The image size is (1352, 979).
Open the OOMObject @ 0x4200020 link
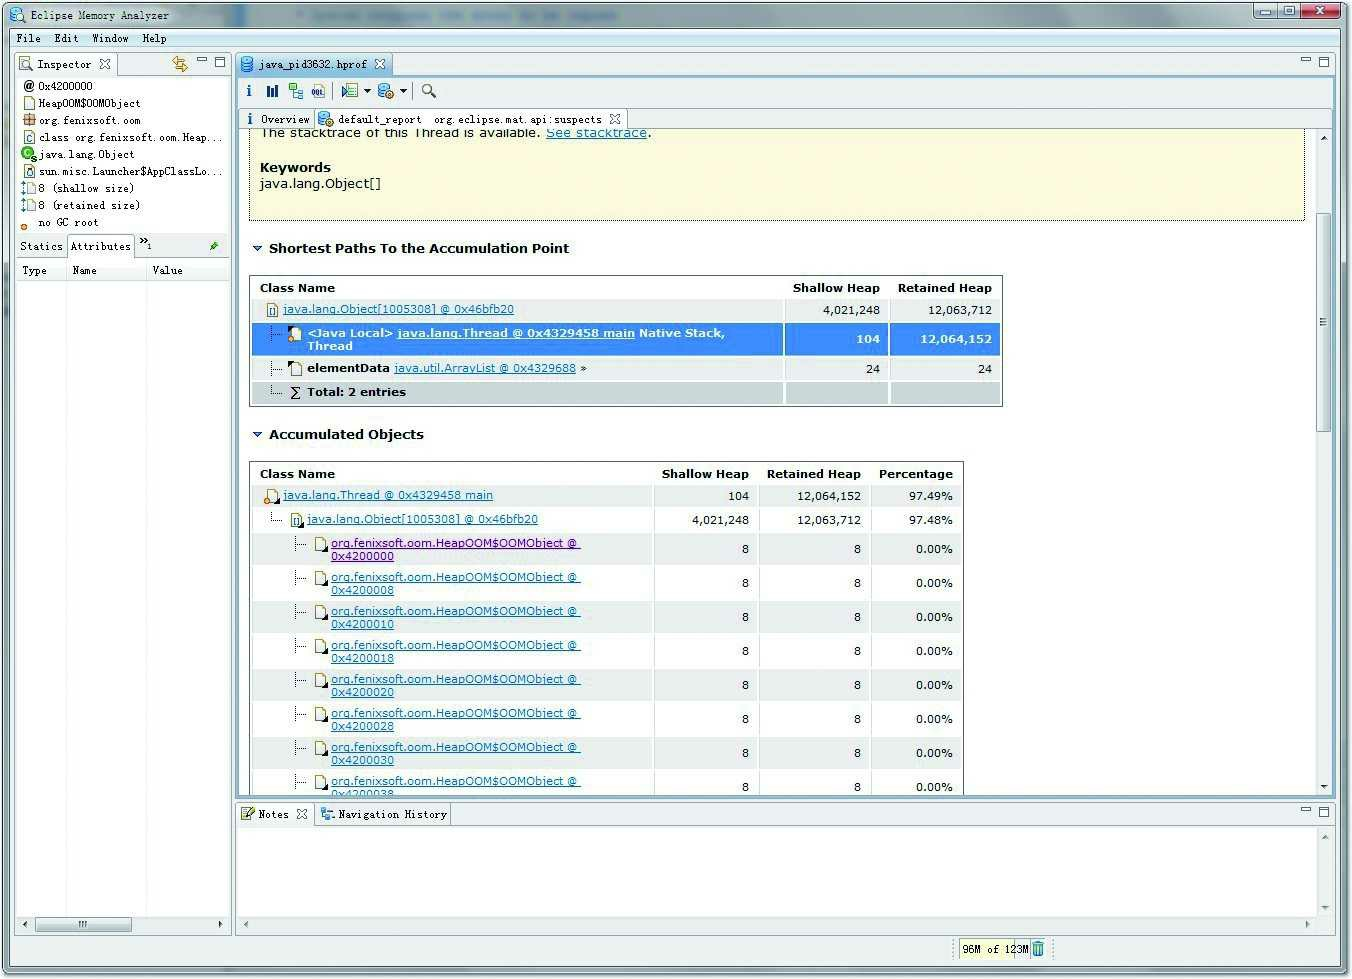click(455, 685)
